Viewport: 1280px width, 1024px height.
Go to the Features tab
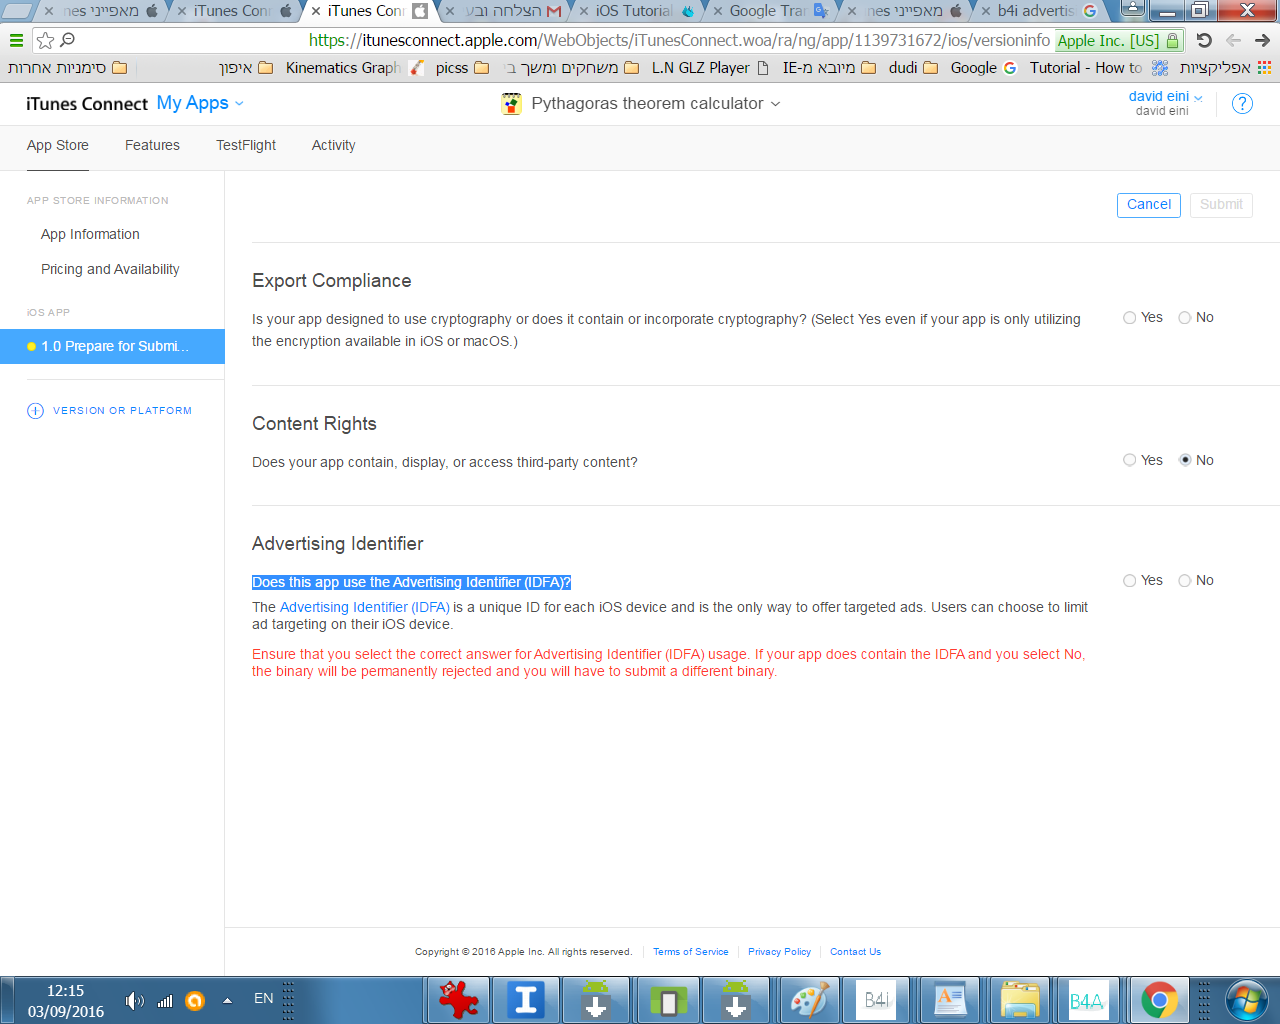[x=152, y=145]
